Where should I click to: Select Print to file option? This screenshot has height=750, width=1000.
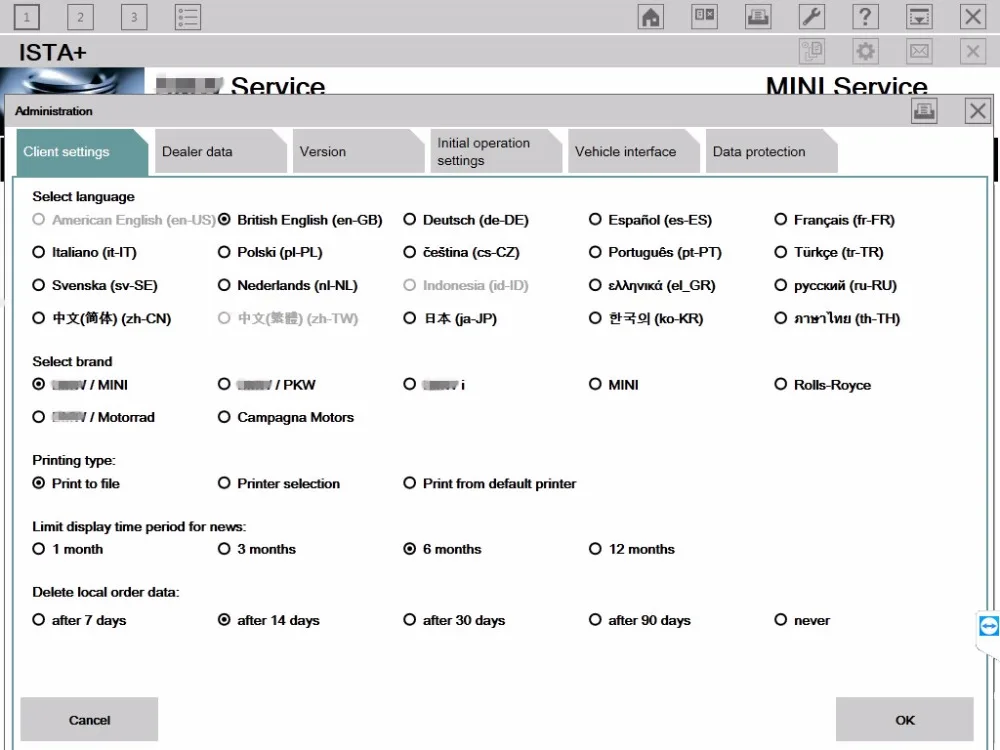tap(76, 483)
